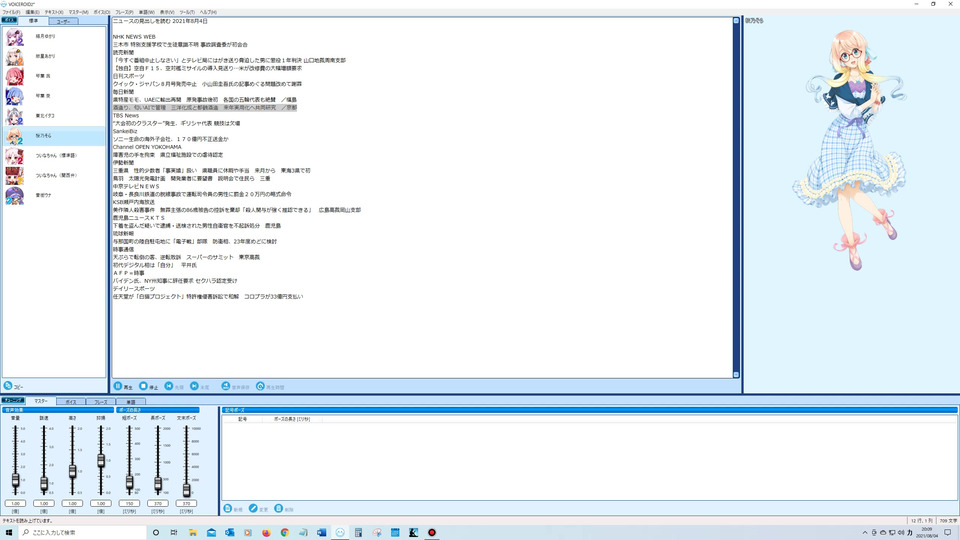Select the last voice preset, 音街ウナ
The width and height of the screenshot is (960, 540).
pyautogui.click(x=54, y=195)
